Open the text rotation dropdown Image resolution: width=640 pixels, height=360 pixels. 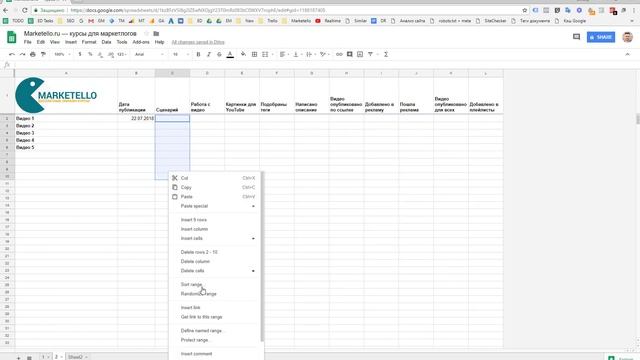pos(324,54)
